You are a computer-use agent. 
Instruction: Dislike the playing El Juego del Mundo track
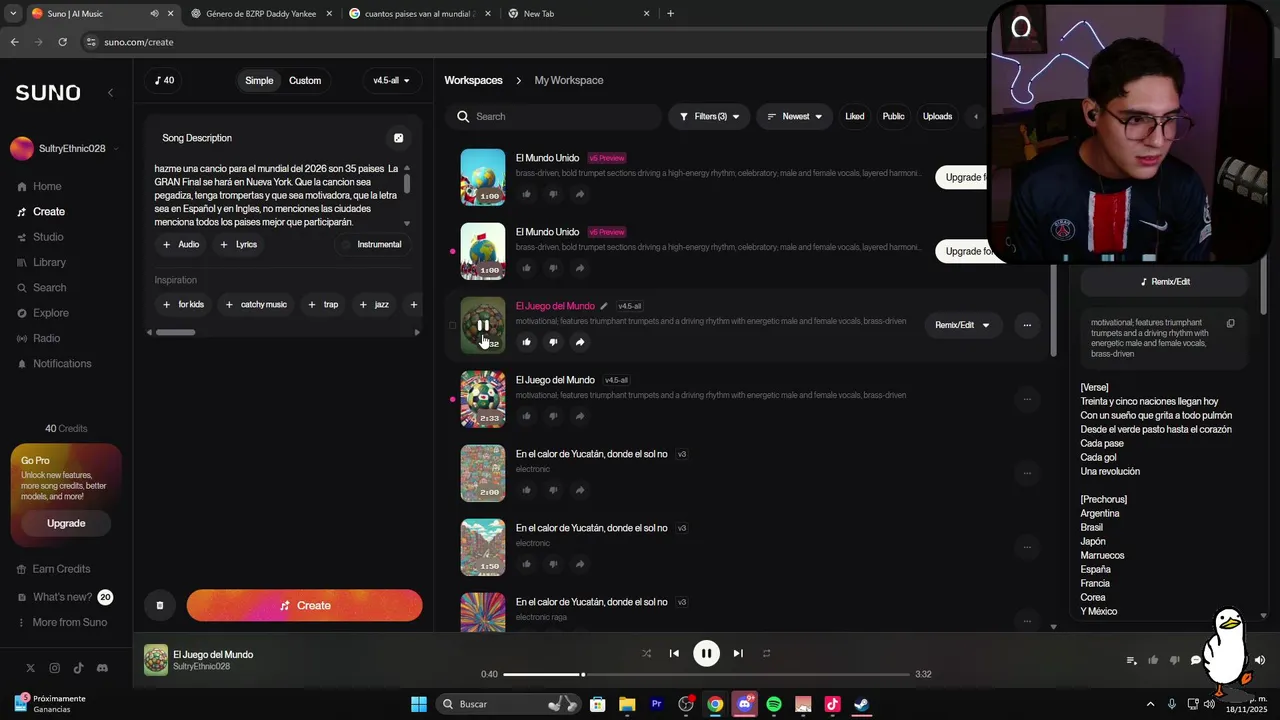point(553,342)
